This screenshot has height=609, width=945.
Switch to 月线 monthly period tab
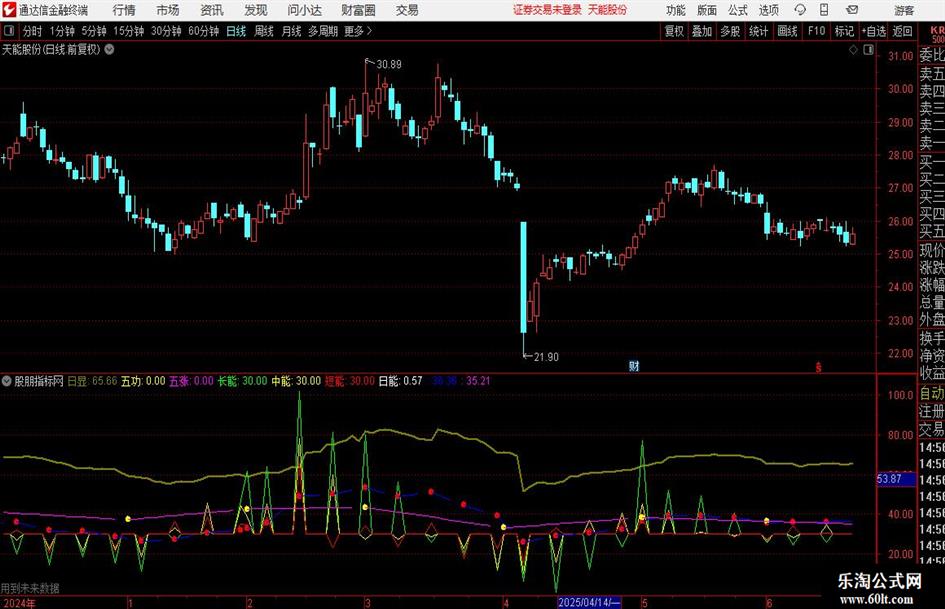tap(291, 31)
